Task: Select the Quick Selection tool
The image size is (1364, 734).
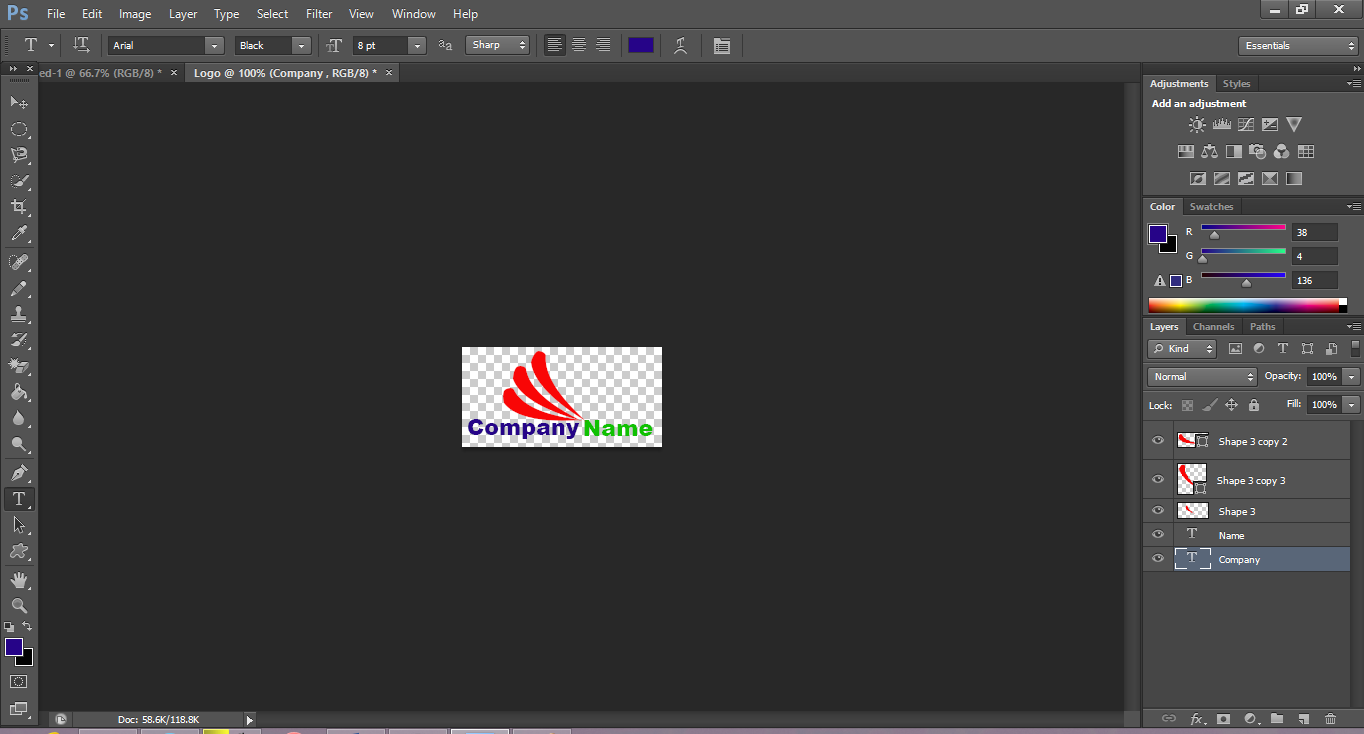Action: (x=19, y=182)
